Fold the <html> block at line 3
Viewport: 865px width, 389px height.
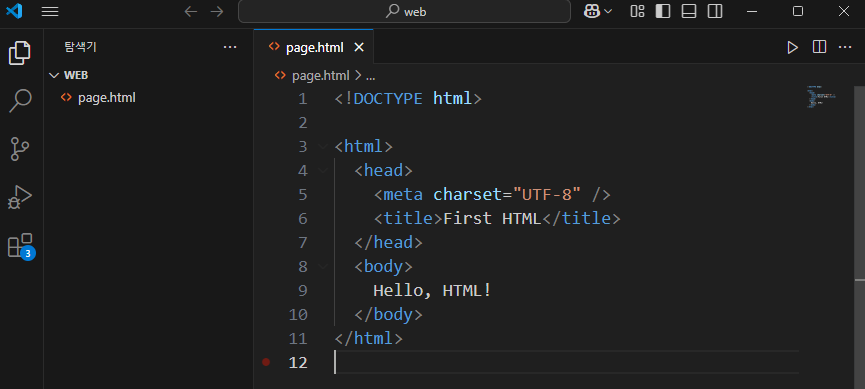click(x=322, y=147)
